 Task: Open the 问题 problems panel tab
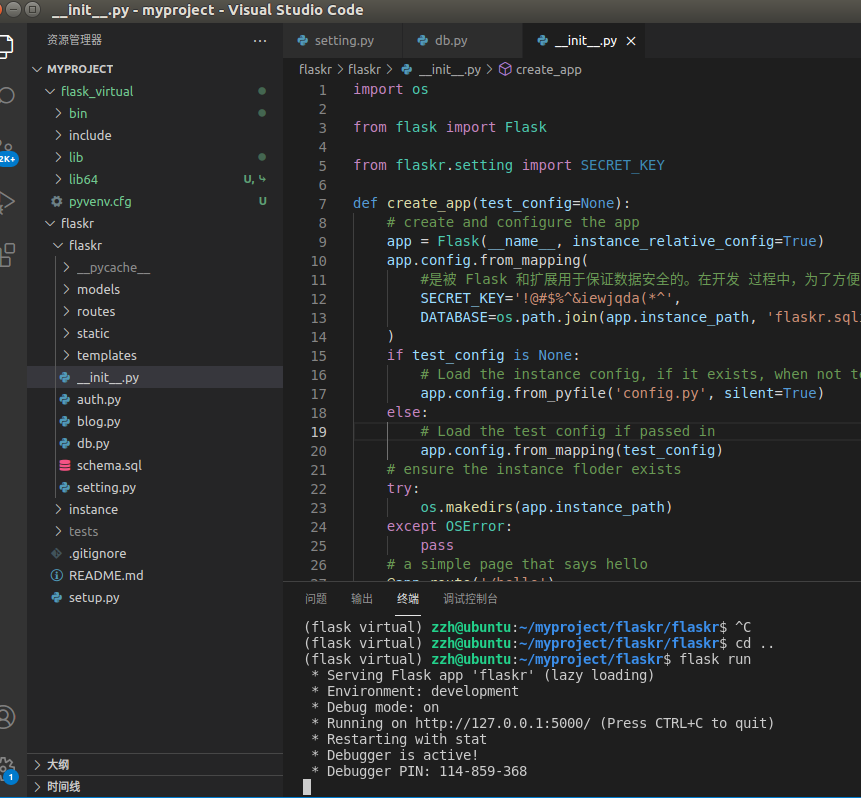click(x=316, y=599)
